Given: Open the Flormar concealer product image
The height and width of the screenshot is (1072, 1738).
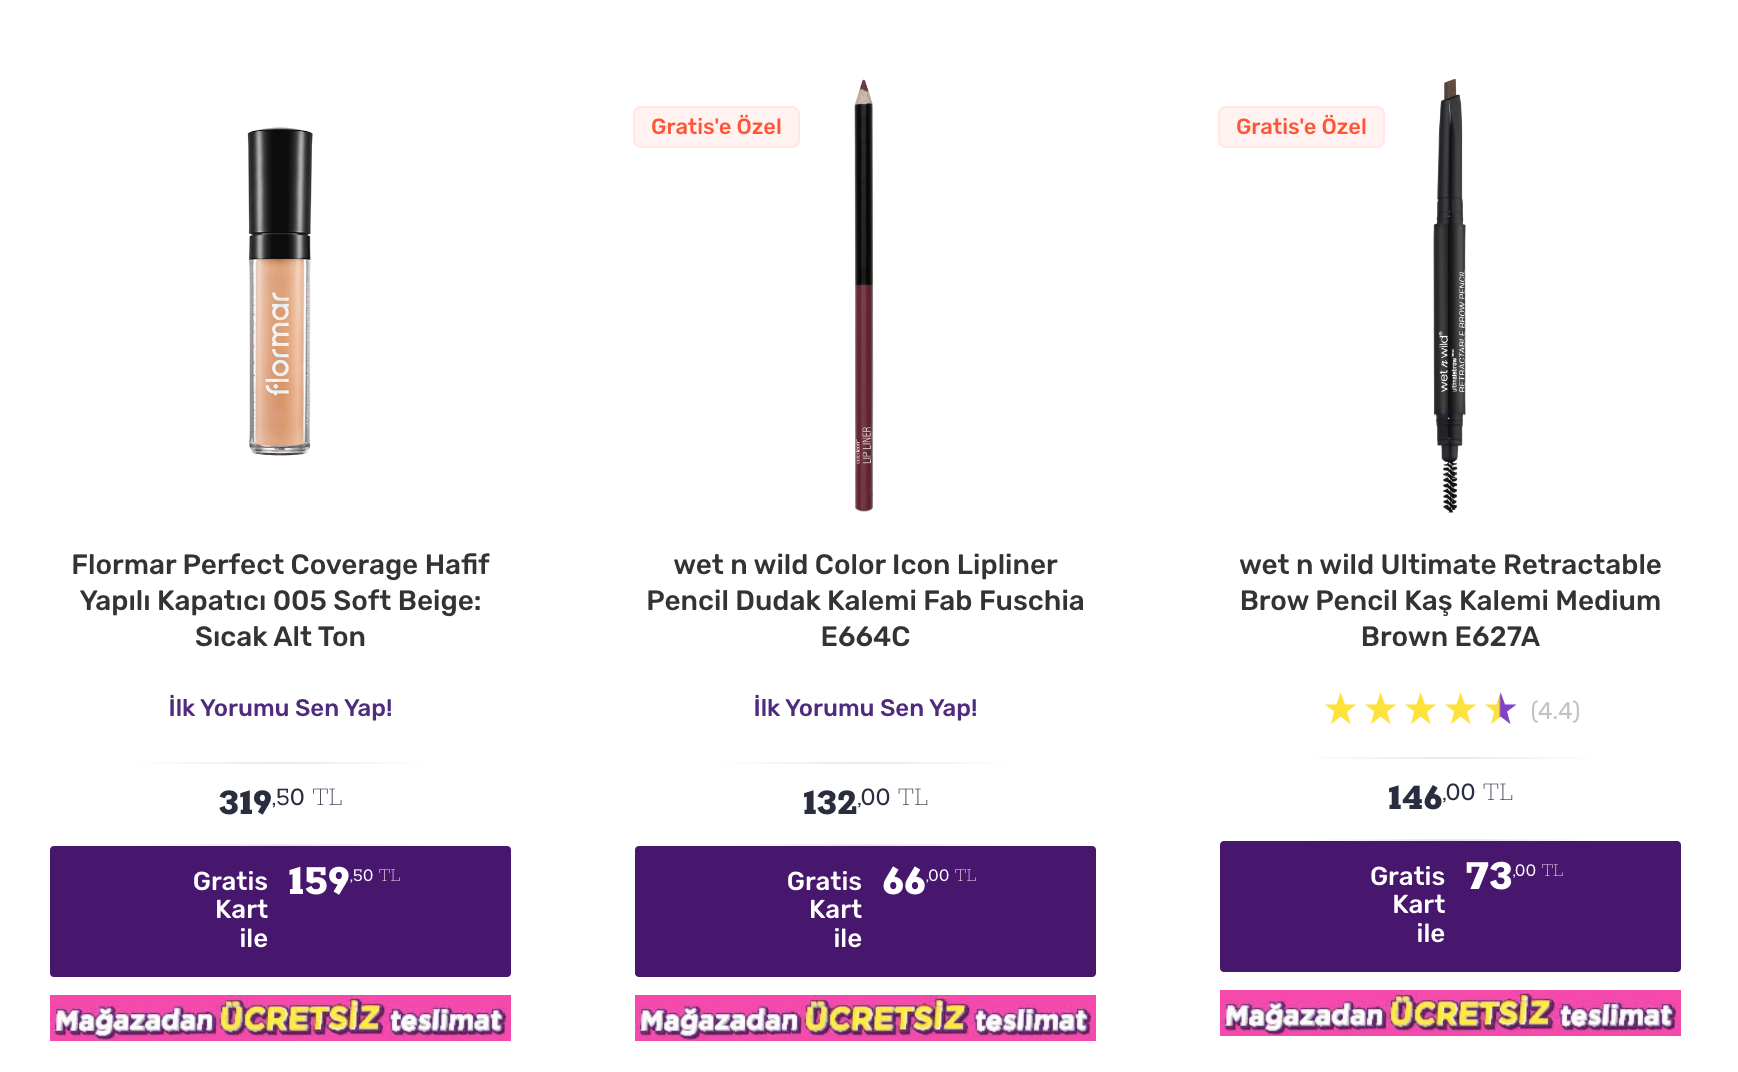Looking at the screenshot, I should [x=280, y=291].
